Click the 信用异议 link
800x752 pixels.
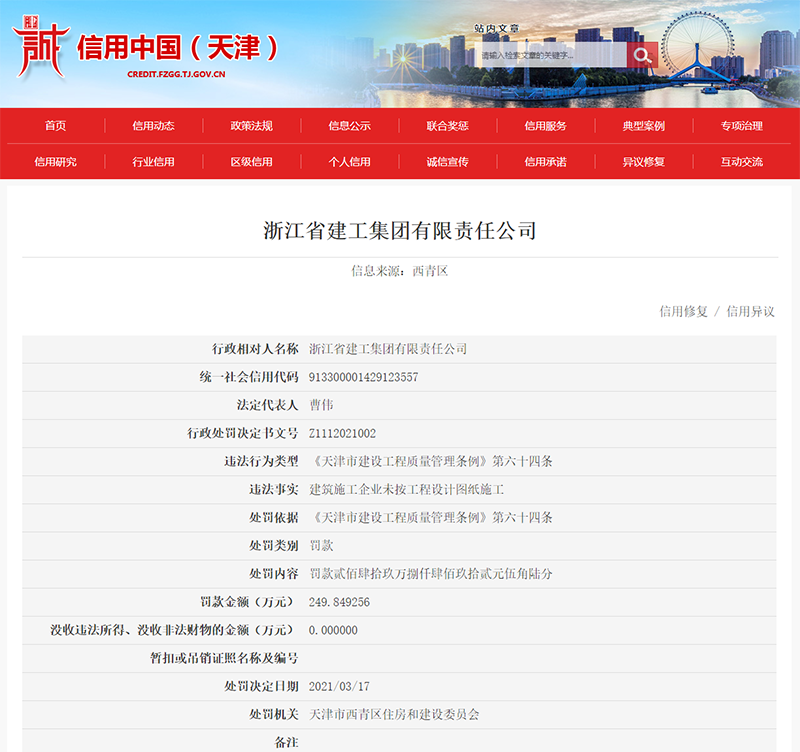[x=751, y=311]
